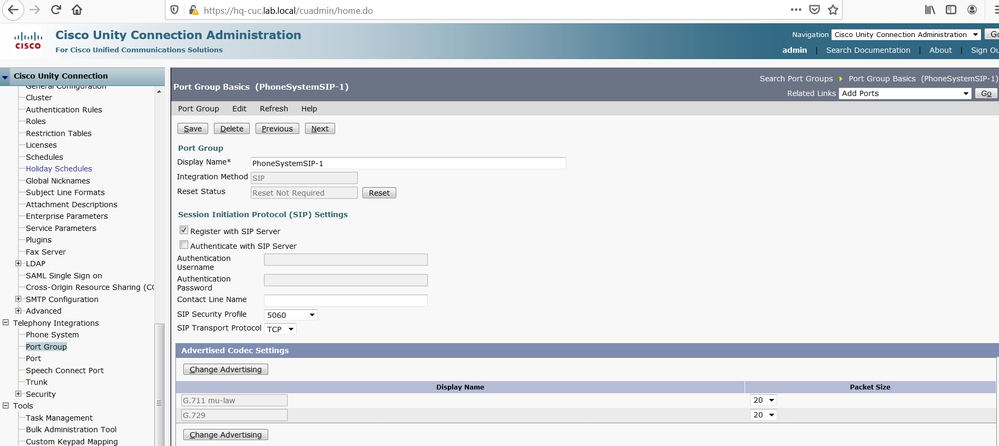This screenshot has height=446, width=999.
Task: Open Authentication Rules in the tree
Action: pos(64,110)
